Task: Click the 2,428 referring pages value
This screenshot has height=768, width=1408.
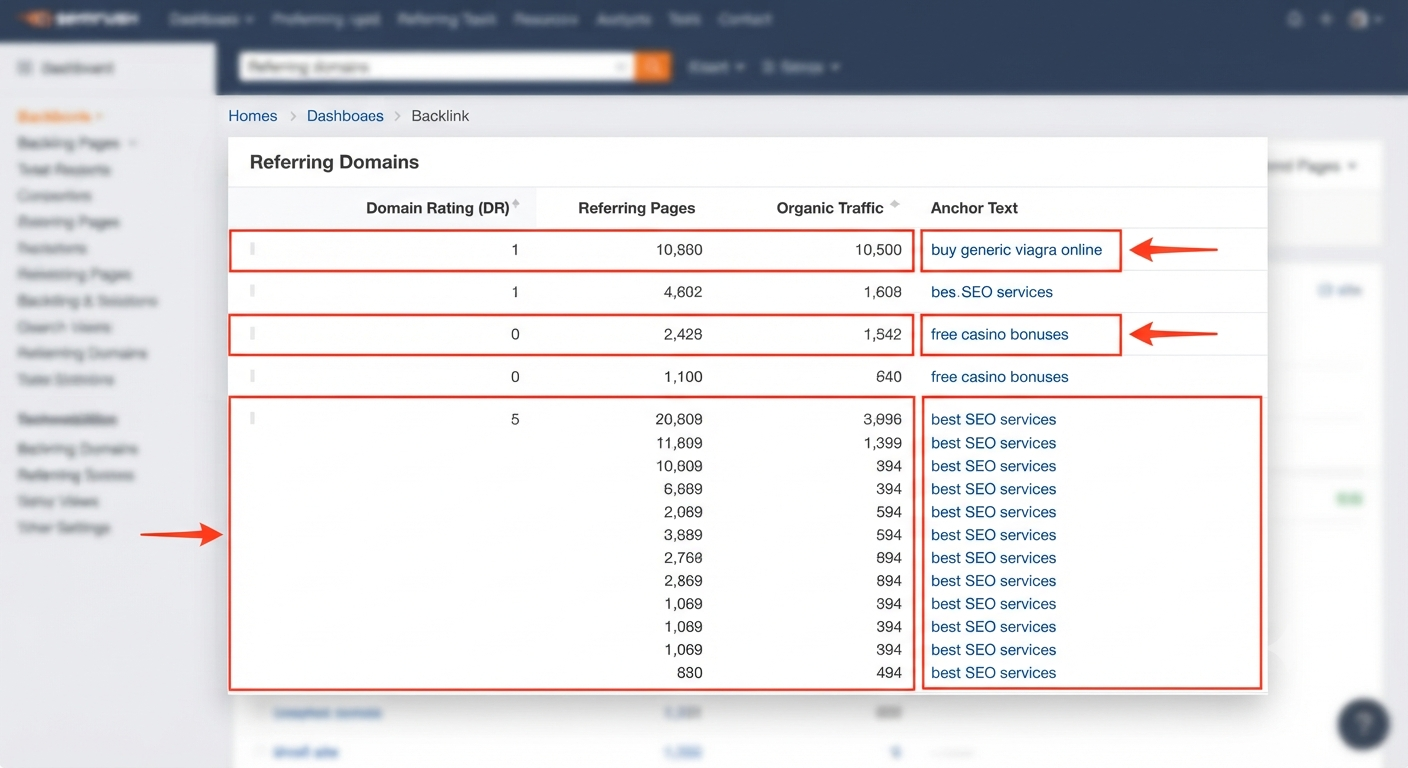Action: 683,334
